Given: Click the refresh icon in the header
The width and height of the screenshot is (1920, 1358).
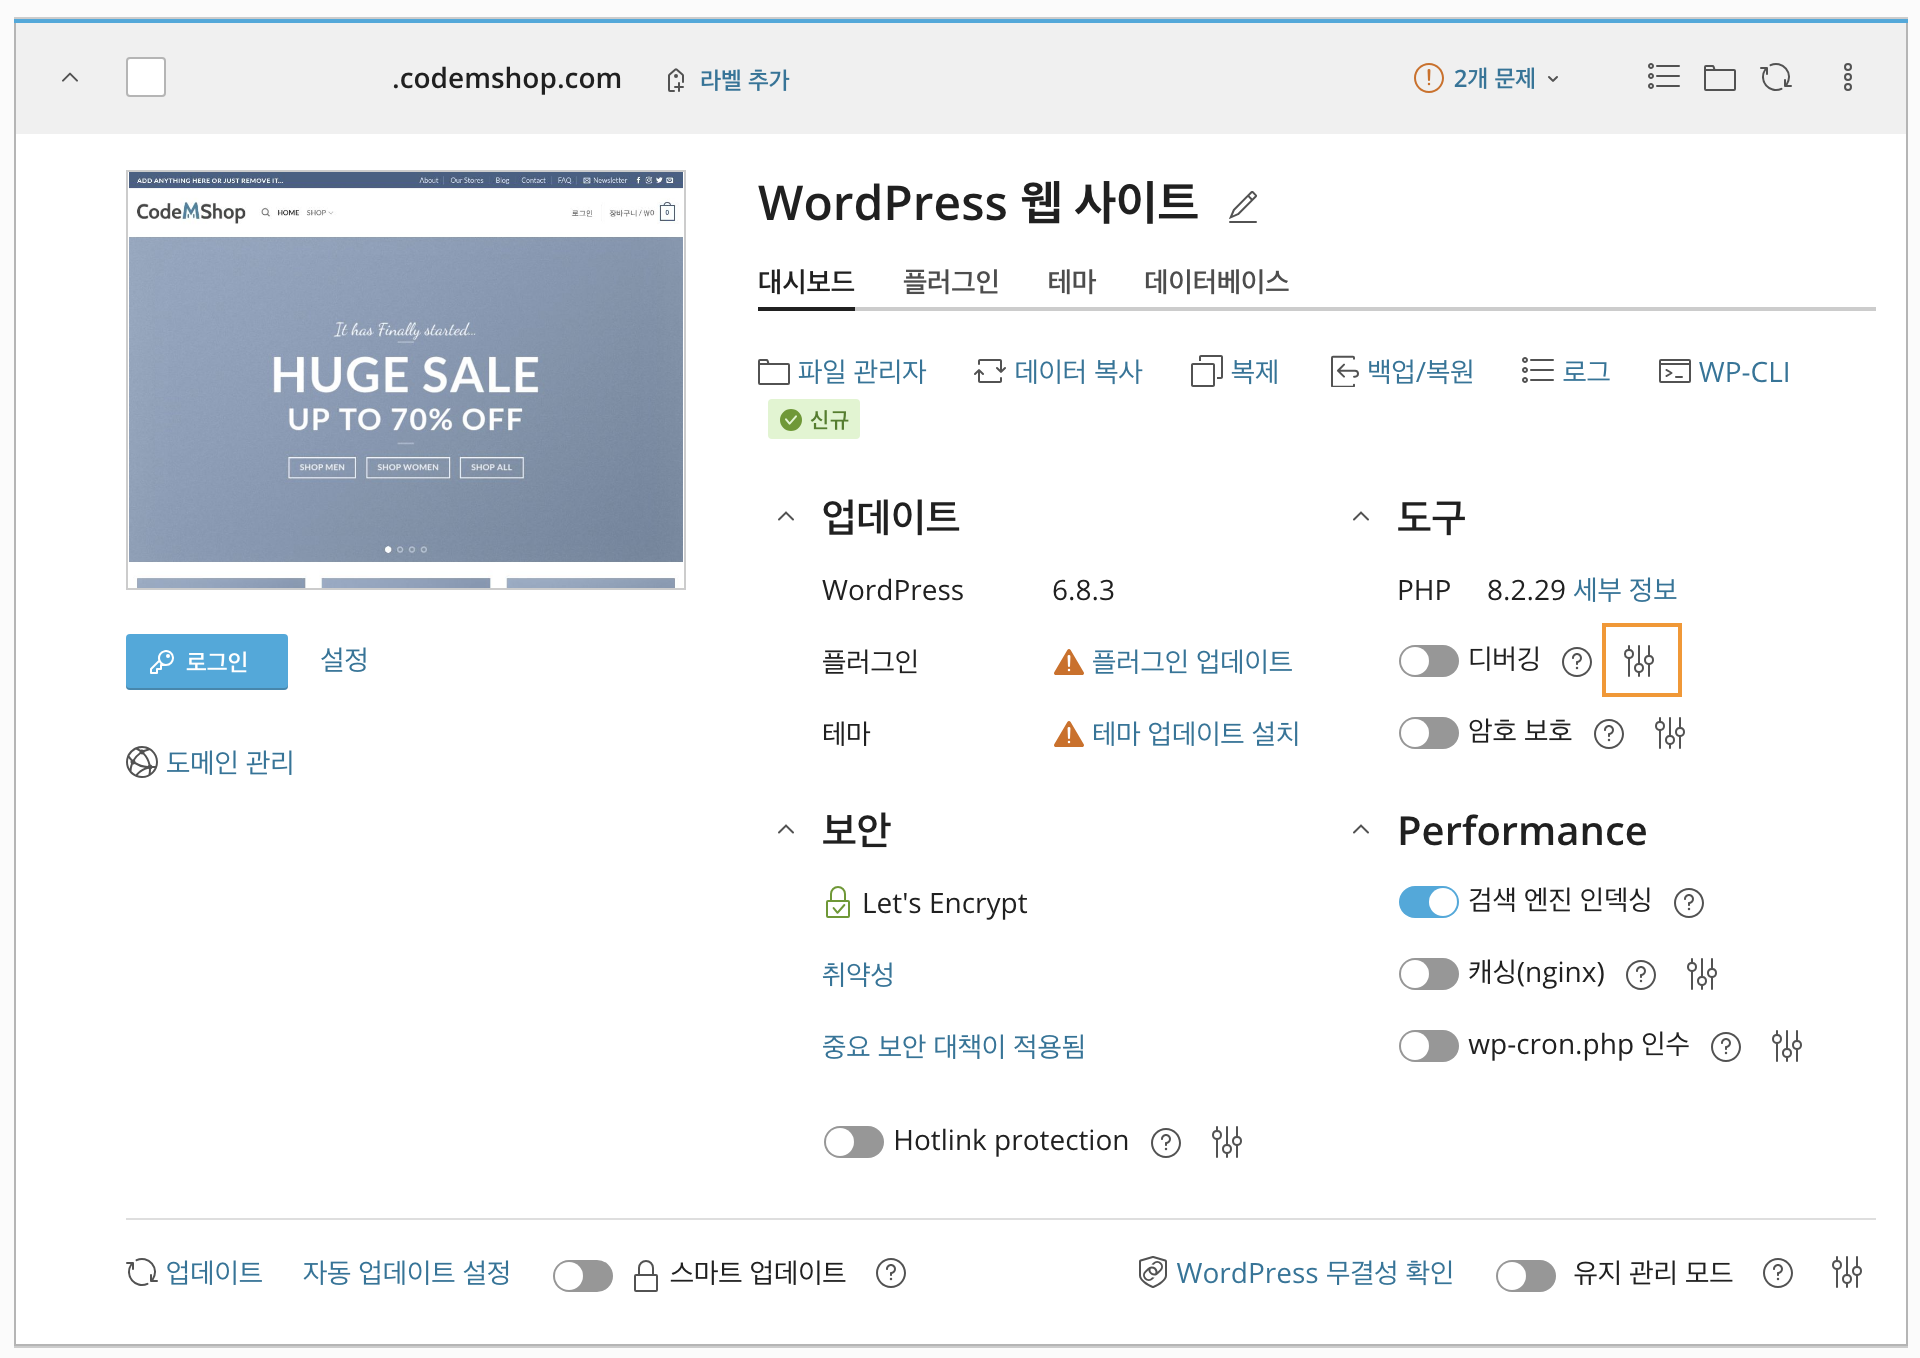Looking at the screenshot, I should tap(1776, 78).
